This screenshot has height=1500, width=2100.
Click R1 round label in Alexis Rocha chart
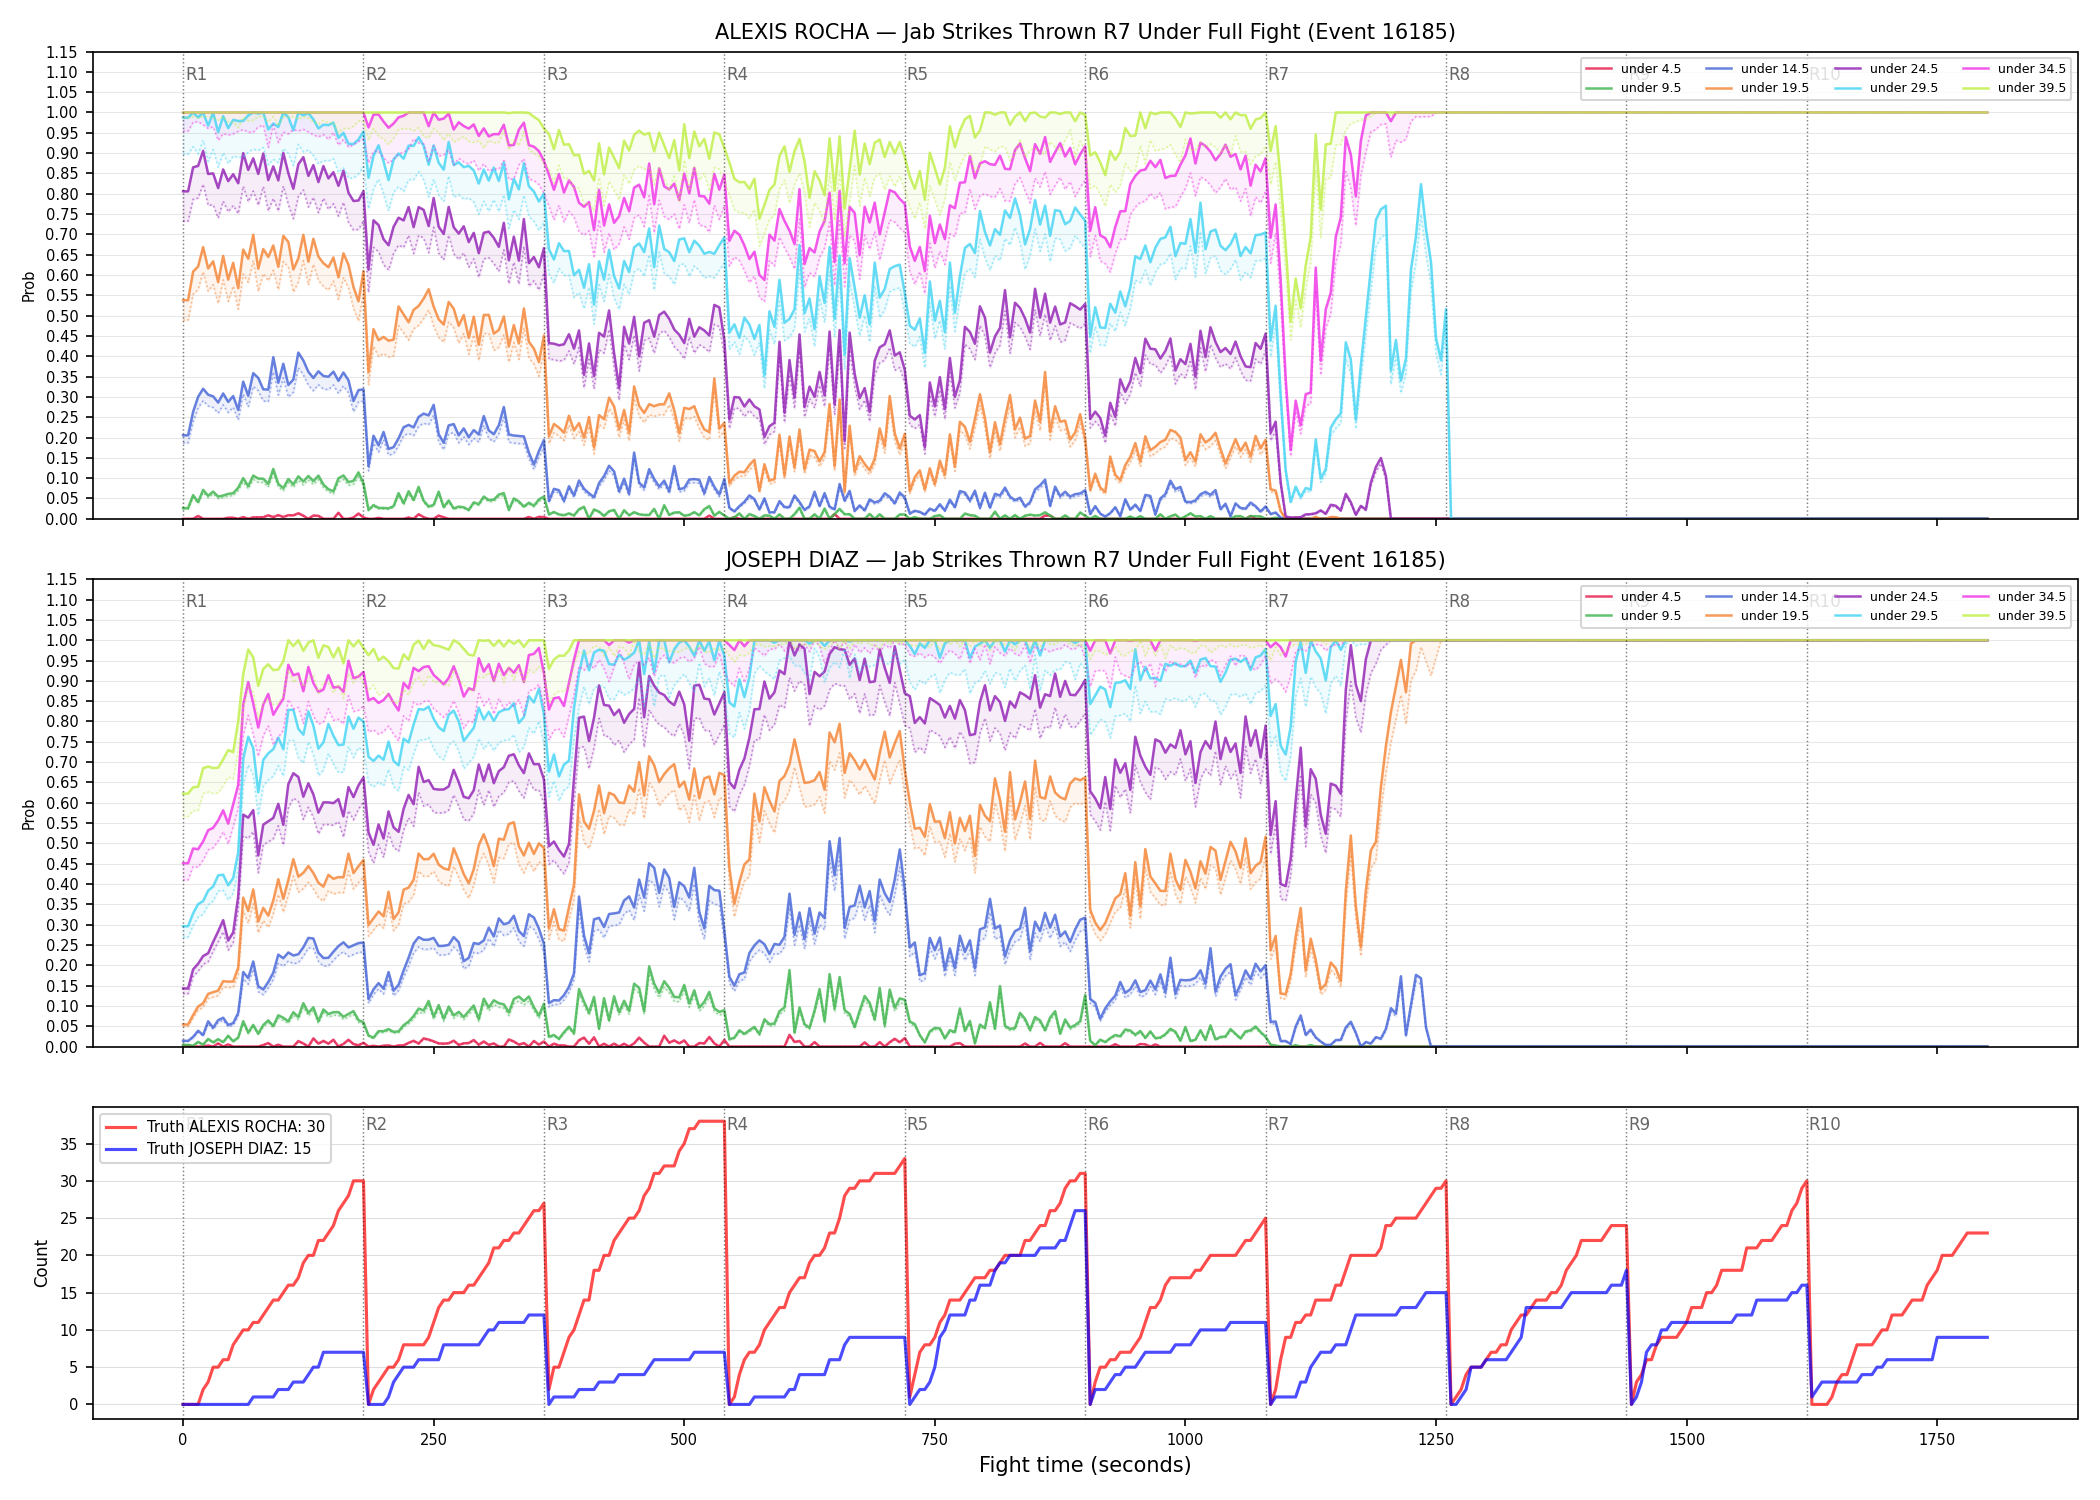(196, 74)
